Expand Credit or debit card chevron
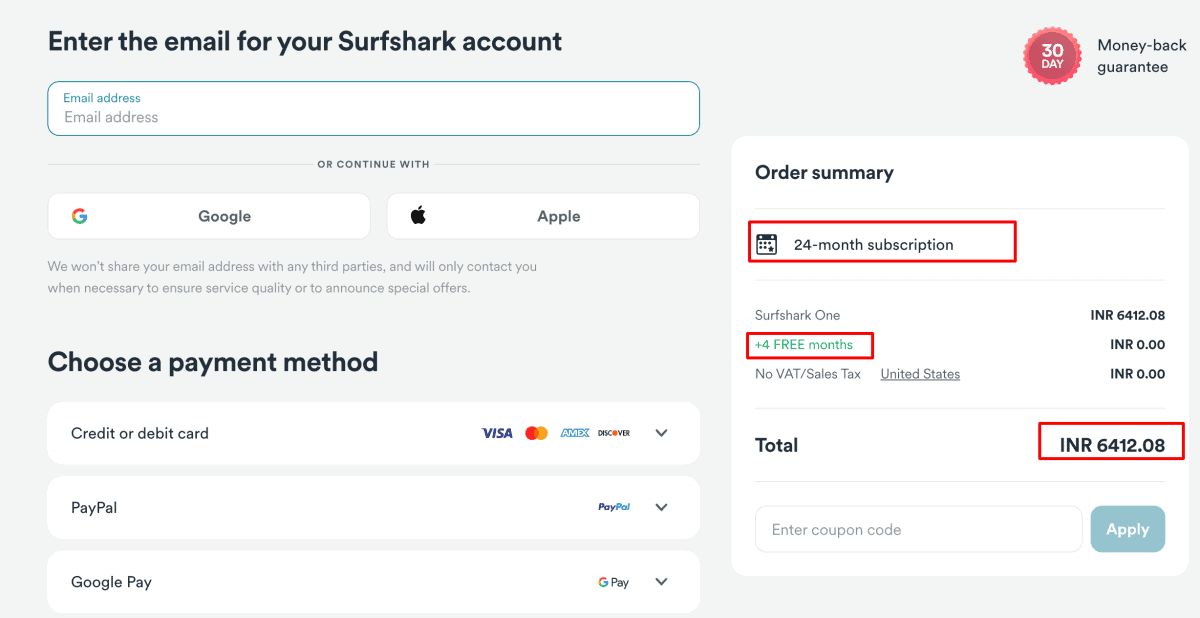Screen dimensions: 1200x618 coord(661,433)
